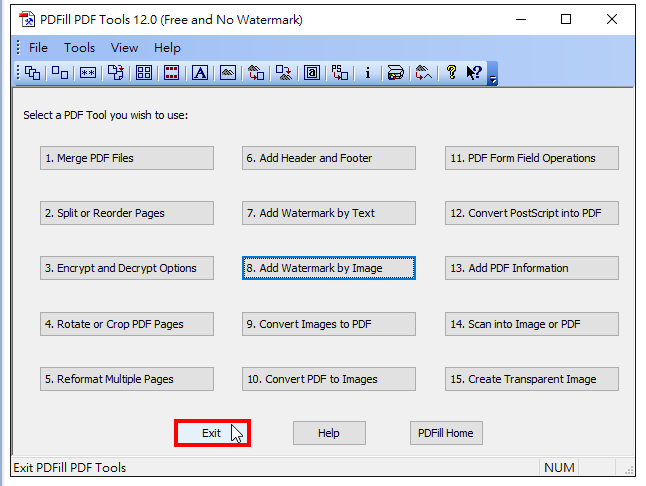
Task: Click the yellow question mark Help icon
Action: point(452,72)
